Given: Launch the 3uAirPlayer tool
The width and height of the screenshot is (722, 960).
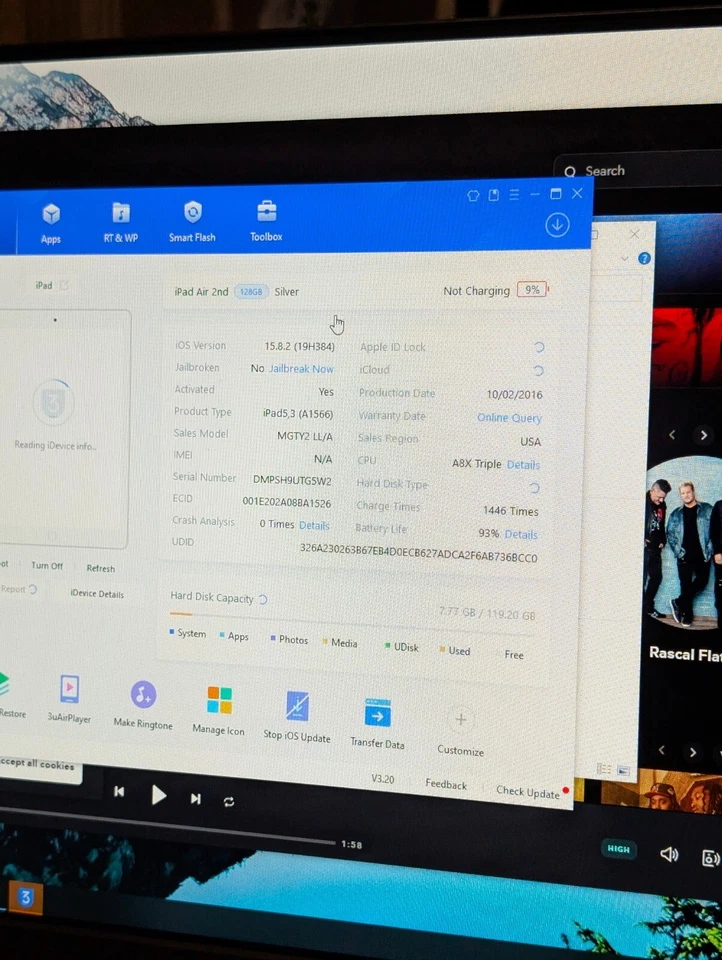Looking at the screenshot, I should click(69, 699).
